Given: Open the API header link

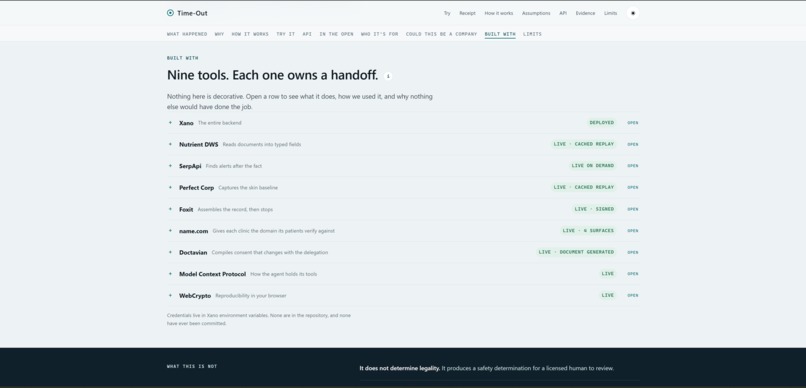Looking at the screenshot, I should point(563,13).
